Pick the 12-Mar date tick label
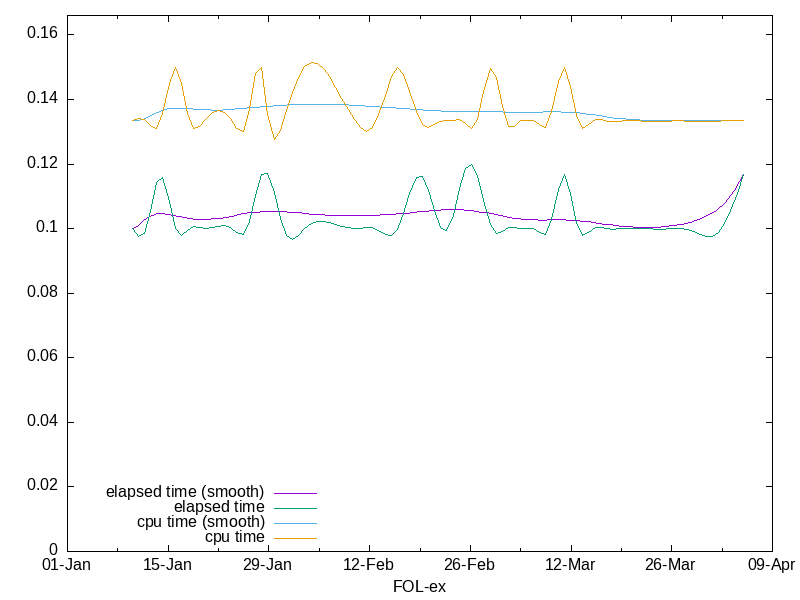This screenshot has height=600, width=800. [571, 565]
